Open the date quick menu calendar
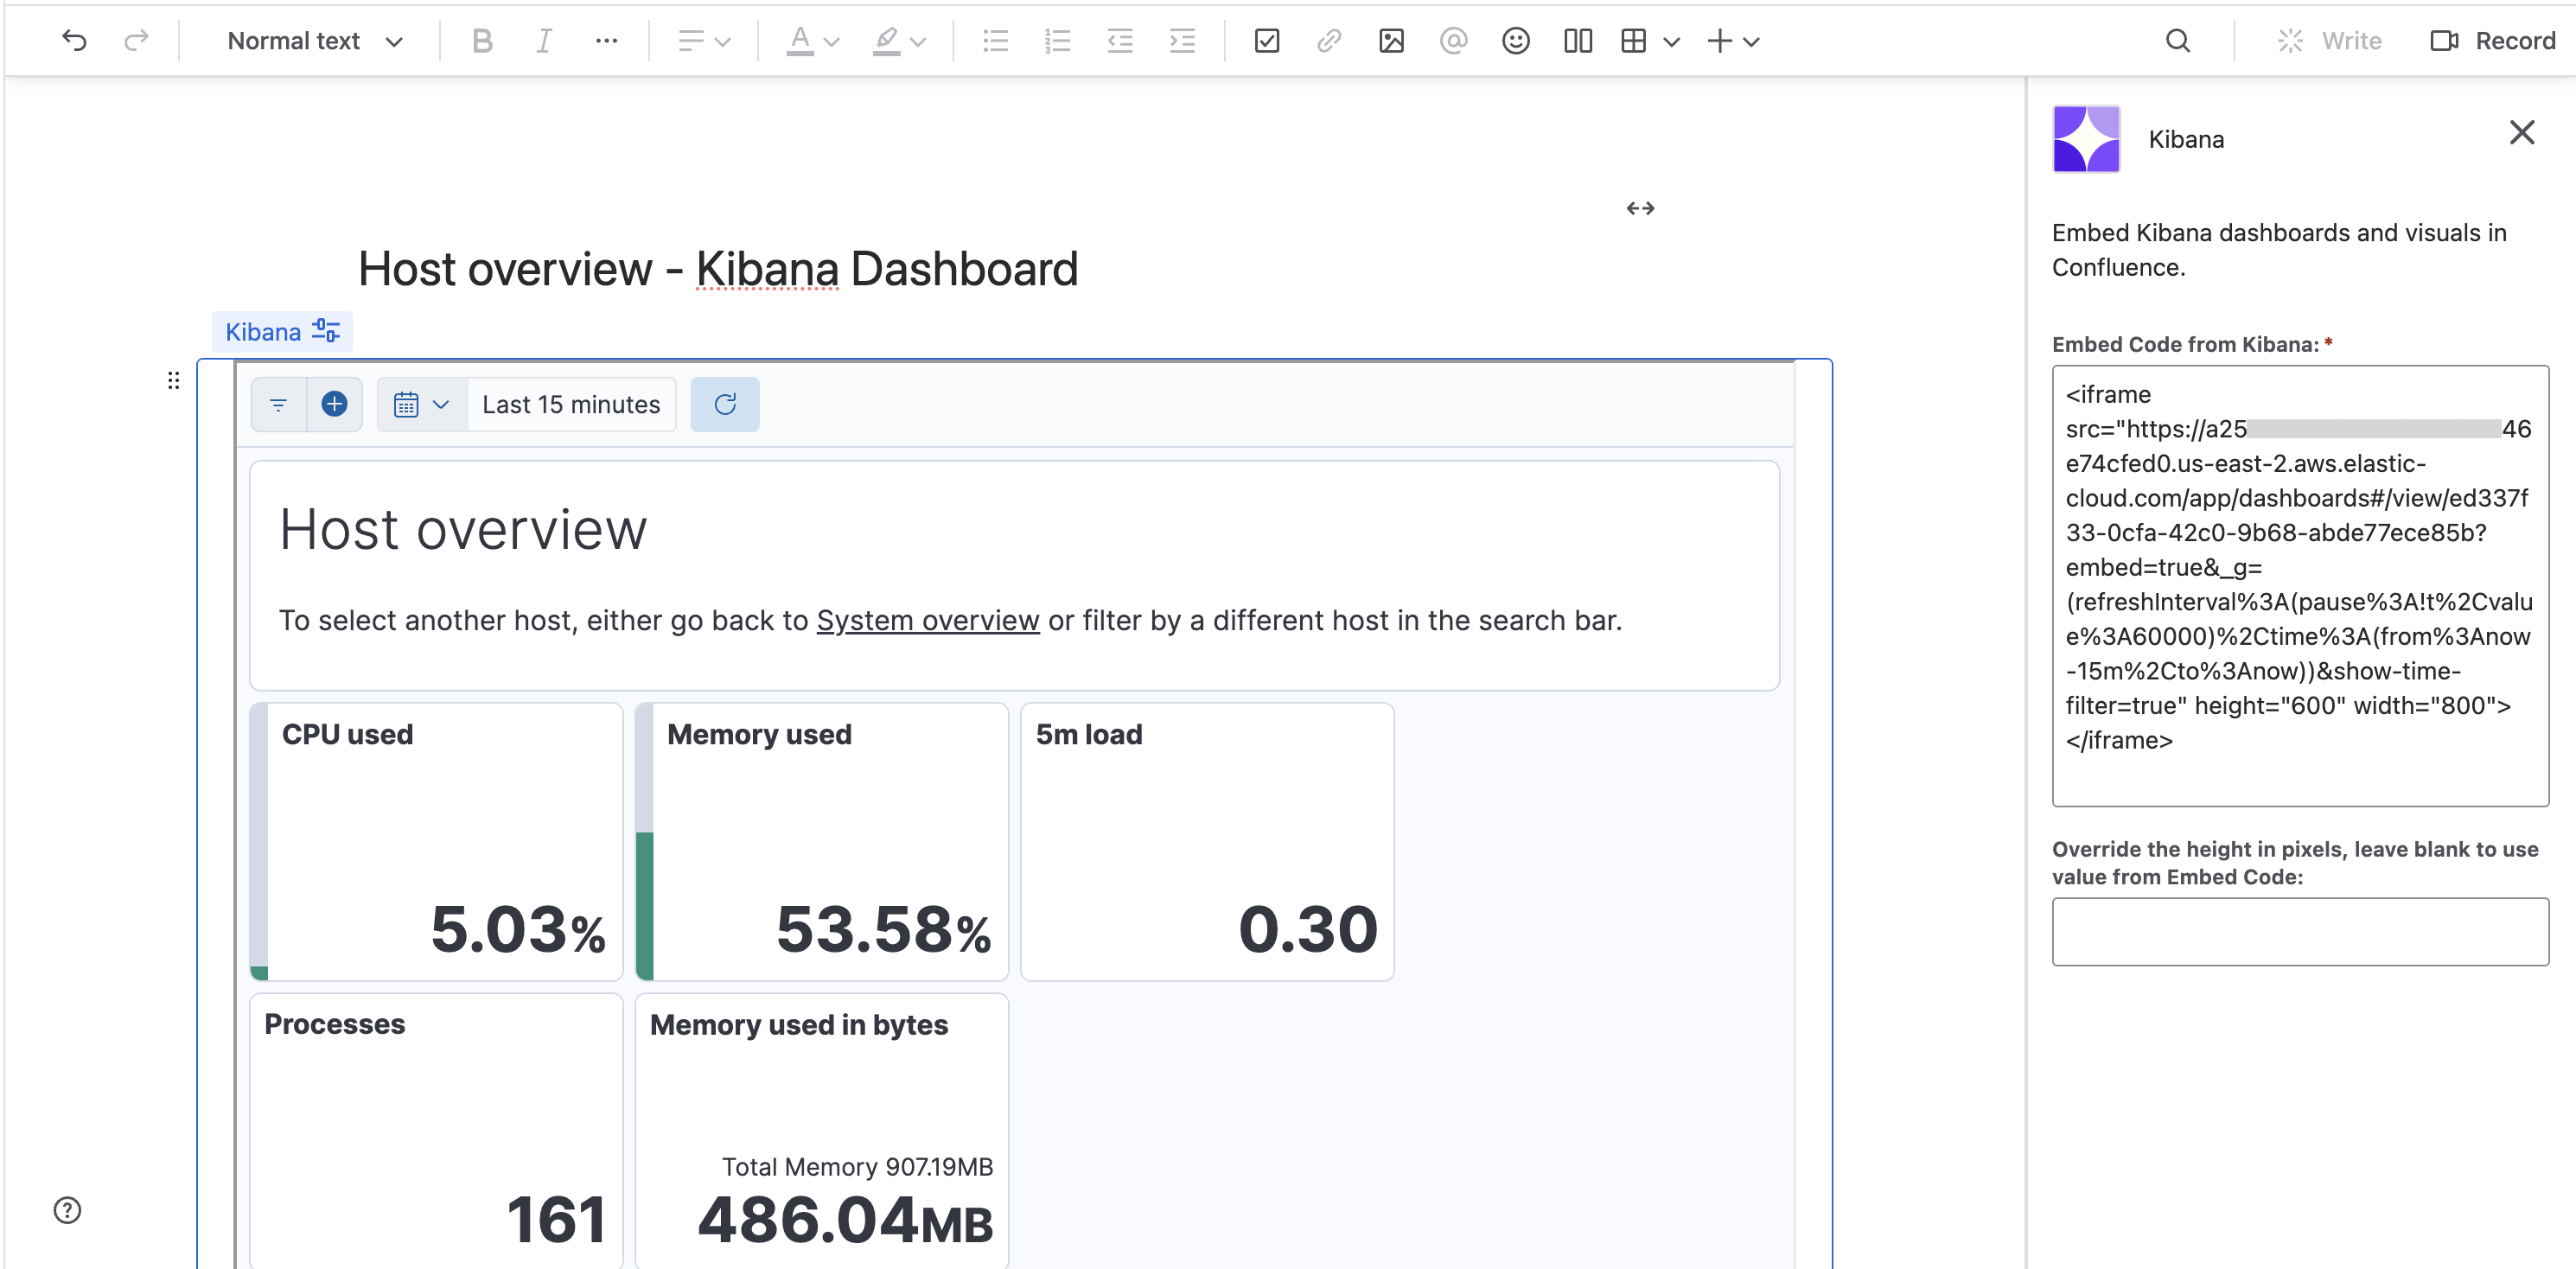The height and width of the screenshot is (1269, 2576). [421, 404]
